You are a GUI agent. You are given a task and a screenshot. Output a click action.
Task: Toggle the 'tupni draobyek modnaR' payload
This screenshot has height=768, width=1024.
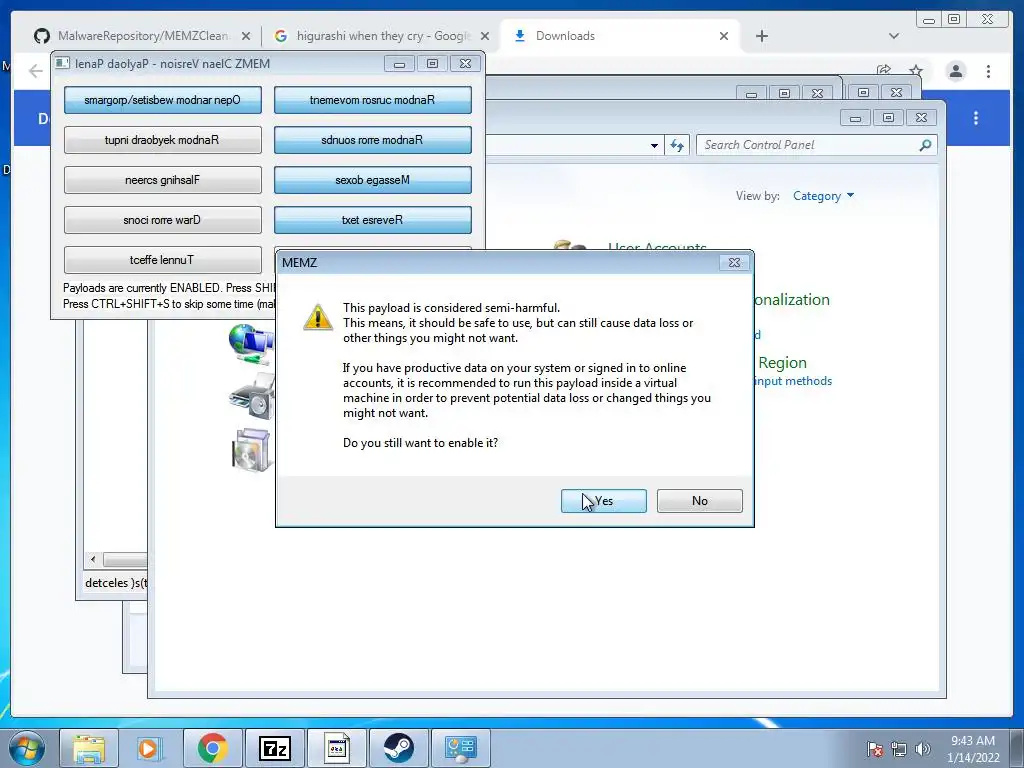coord(163,140)
